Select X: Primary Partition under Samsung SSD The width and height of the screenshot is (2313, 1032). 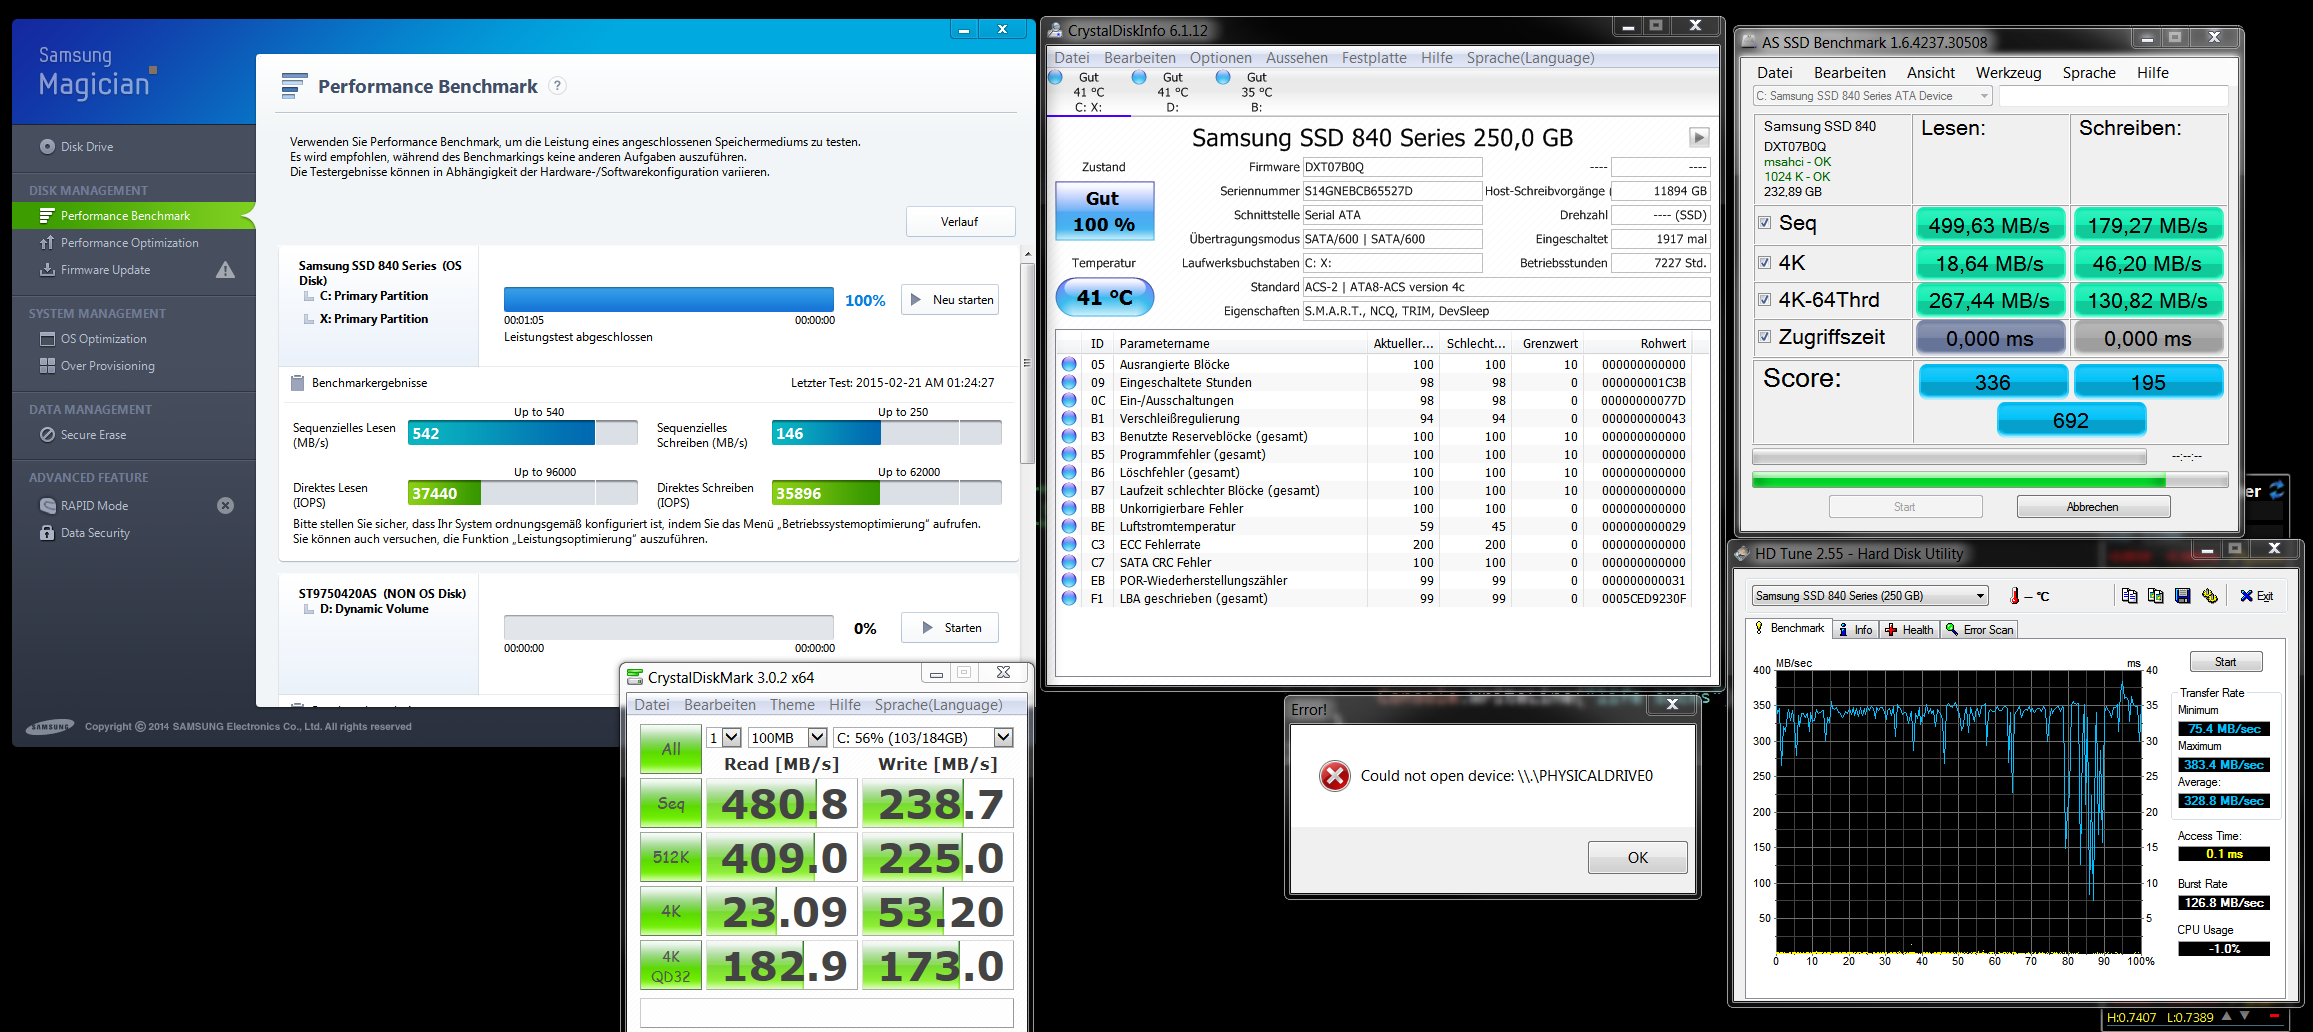click(373, 319)
